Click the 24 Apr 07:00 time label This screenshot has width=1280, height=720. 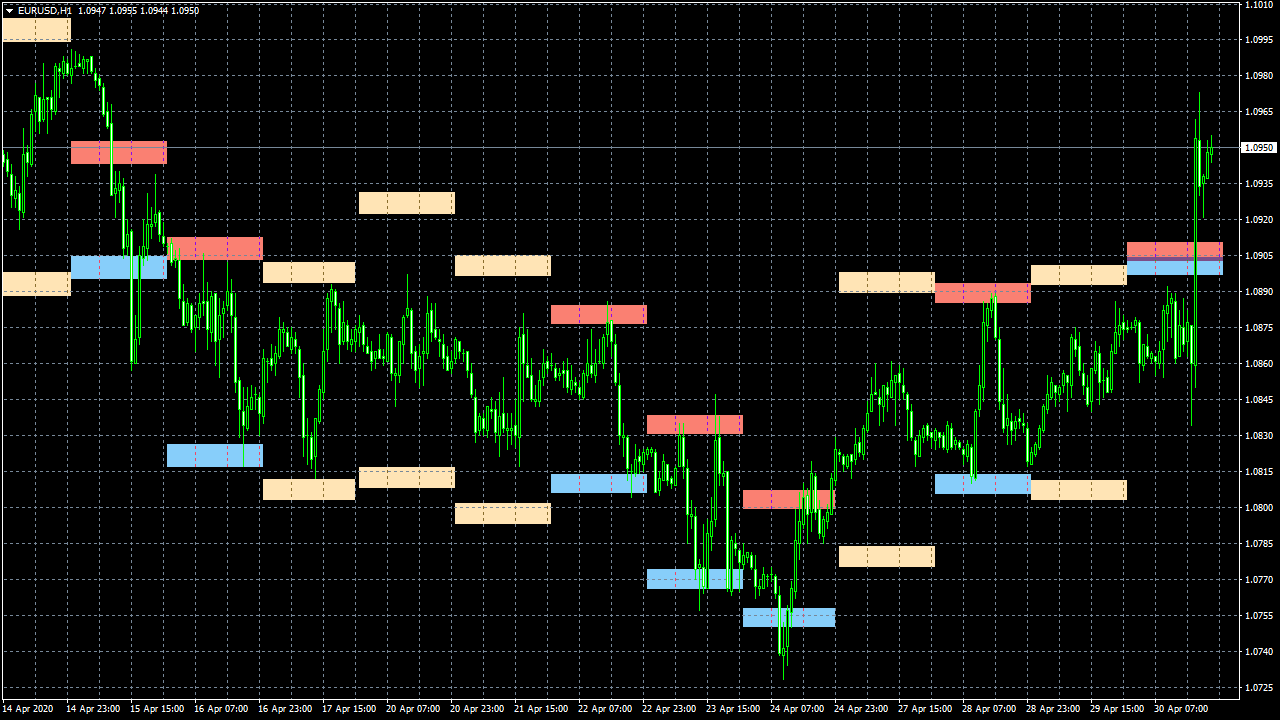point(797,709)
